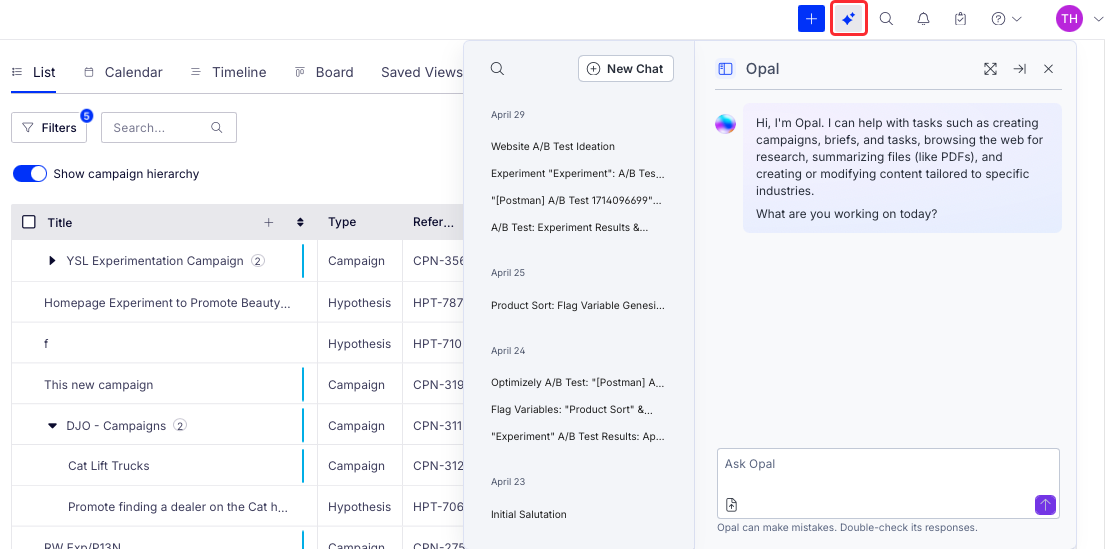Click the blue plus create button
Viewport: 1105px width, 549px height.
811,19
